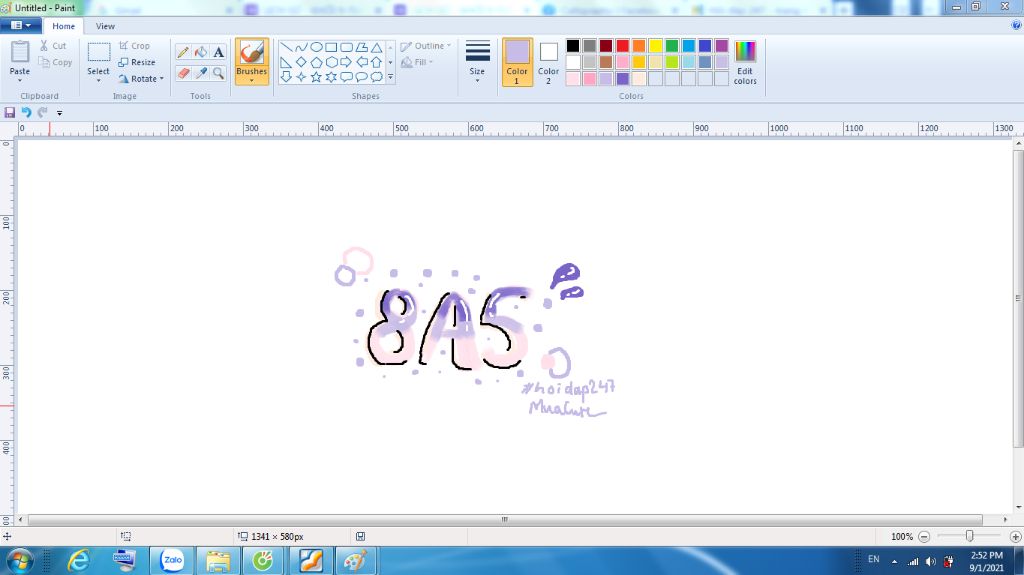Pick the Triangle shape

(x=377, y=47)
